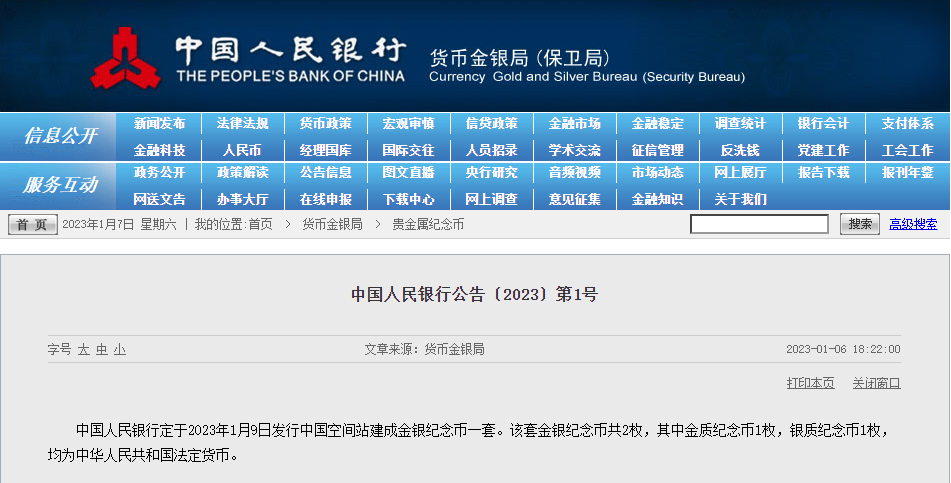Open 意见征集 section
951x483 pixels.
(574, 199)
